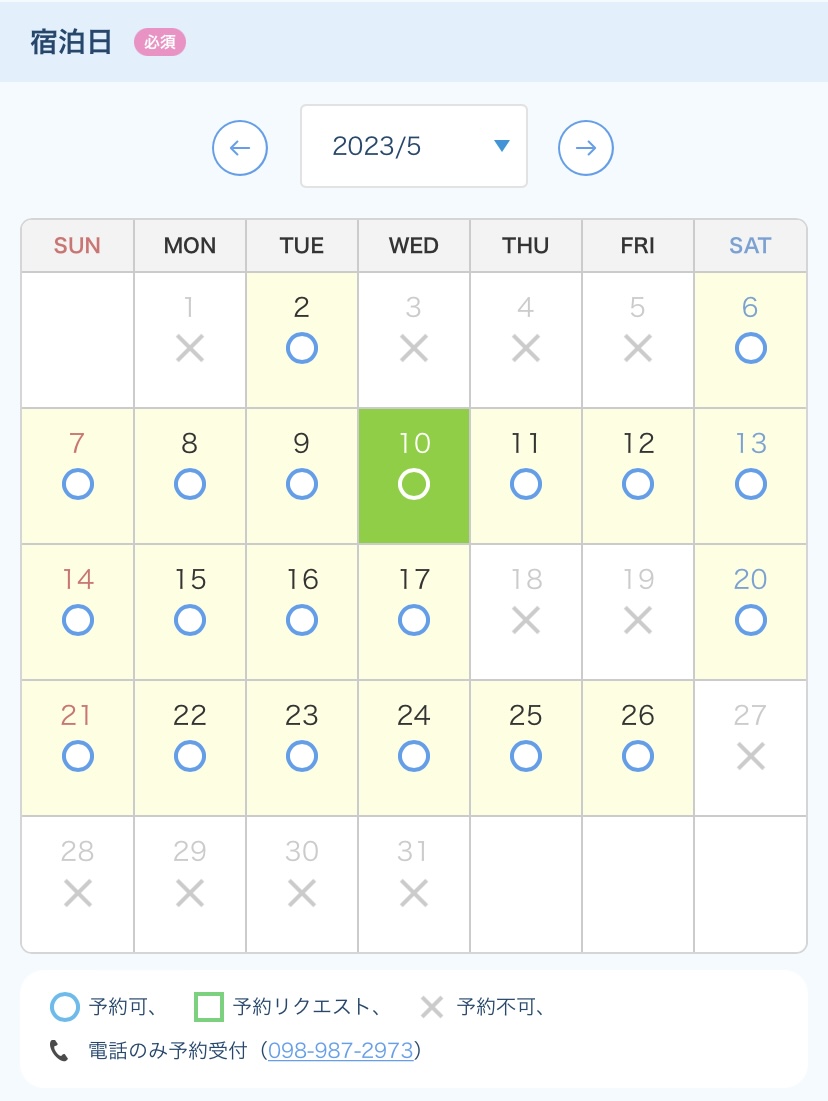Image resolution: width=828 pixels, height=1101 pixels.
Task: Choose the highlighted May 10 cell
Action: [414, 476]
